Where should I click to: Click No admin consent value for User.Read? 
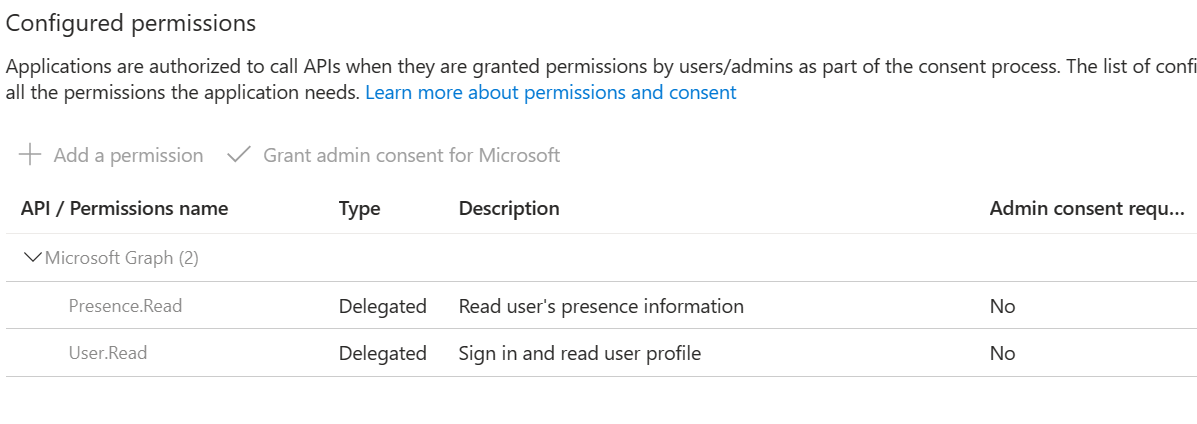coord(1002,353)
